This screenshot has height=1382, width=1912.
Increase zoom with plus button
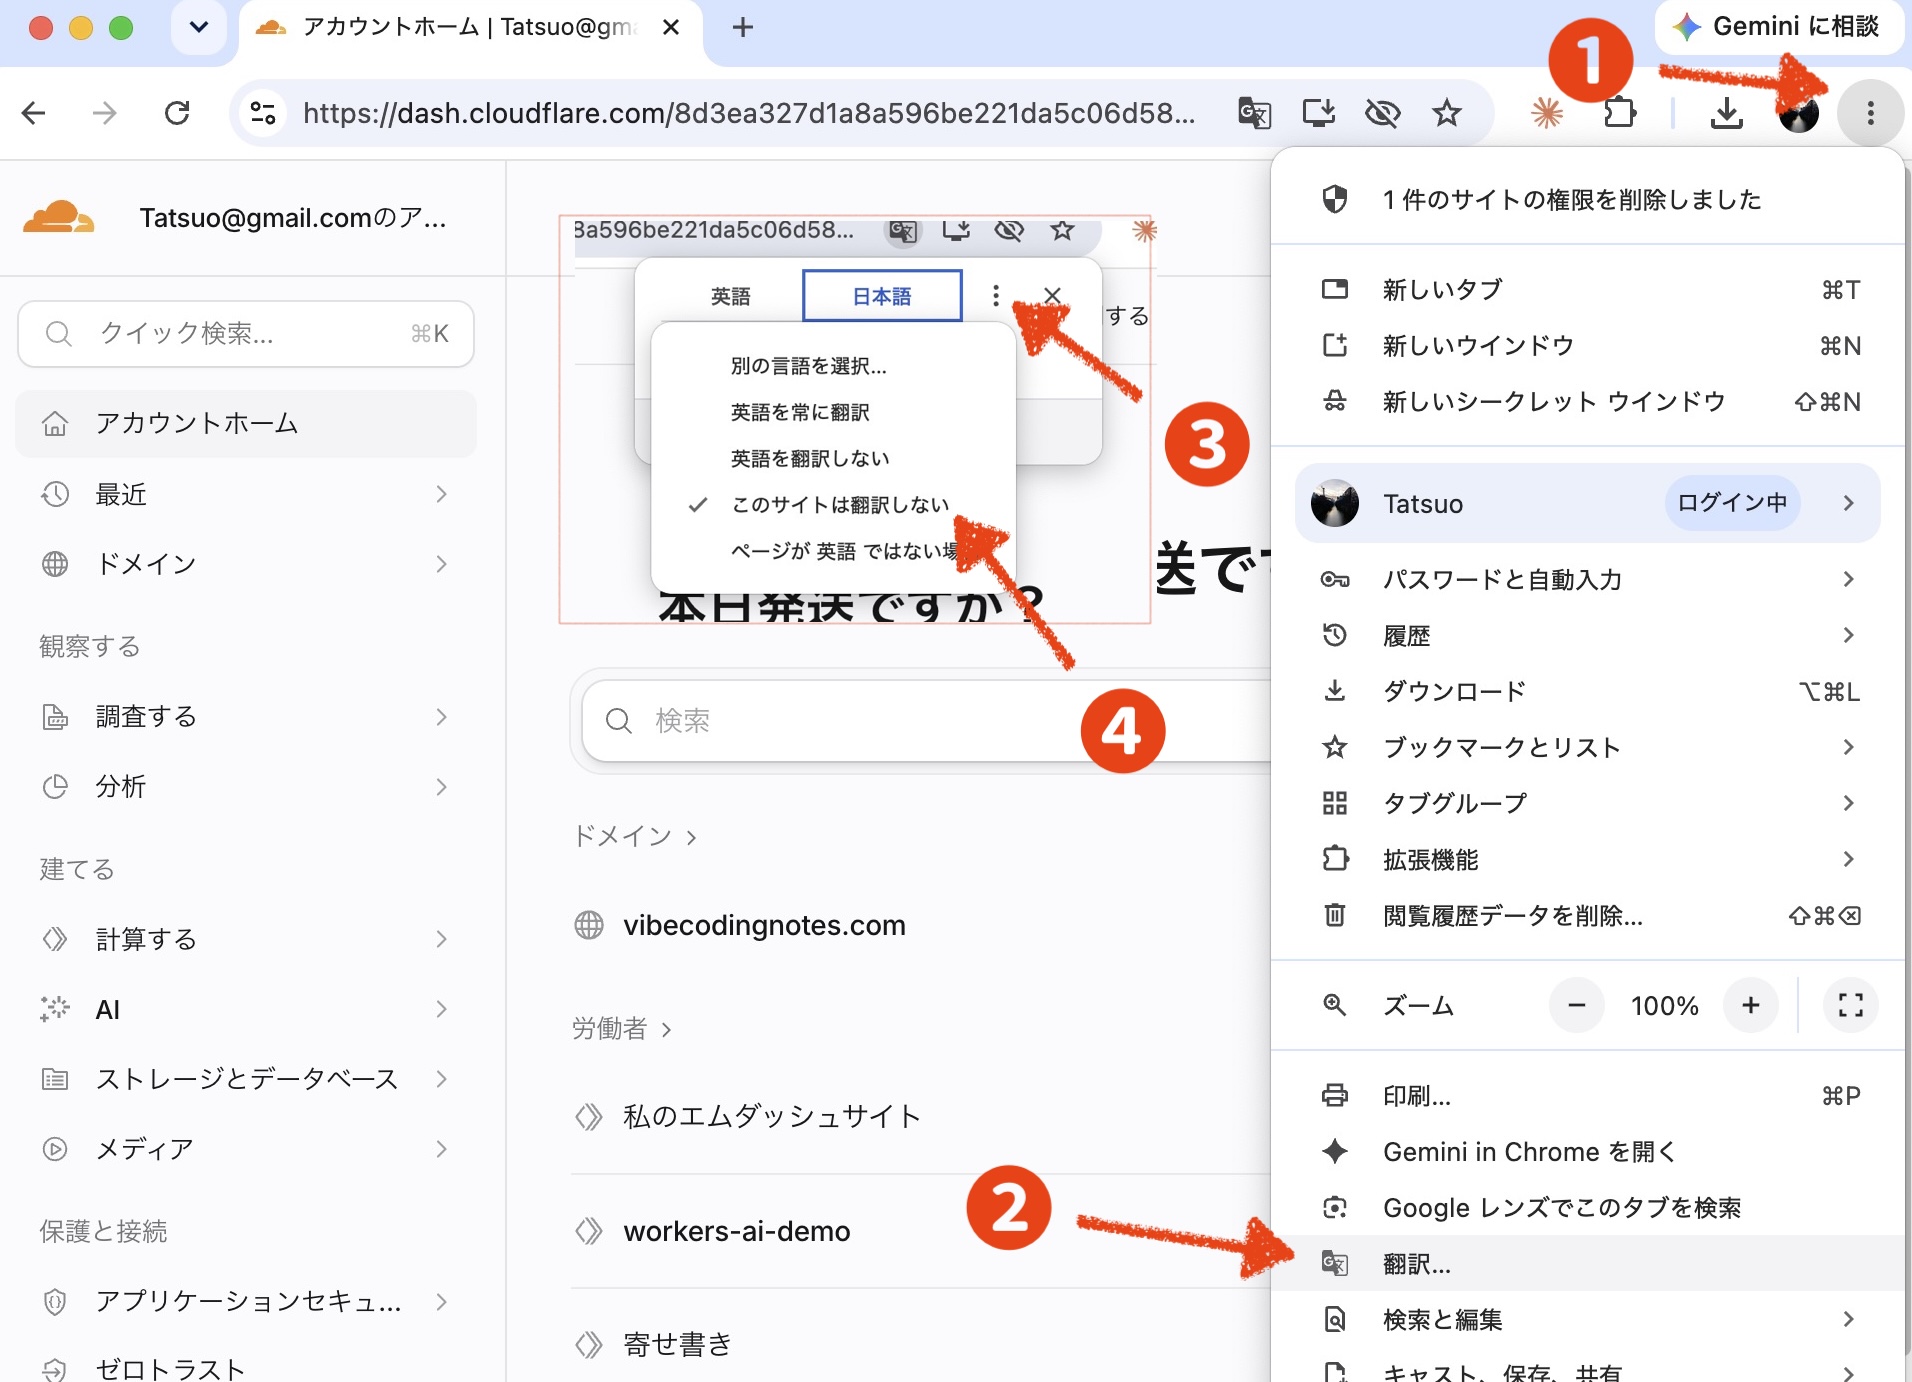(1750, 1005)
